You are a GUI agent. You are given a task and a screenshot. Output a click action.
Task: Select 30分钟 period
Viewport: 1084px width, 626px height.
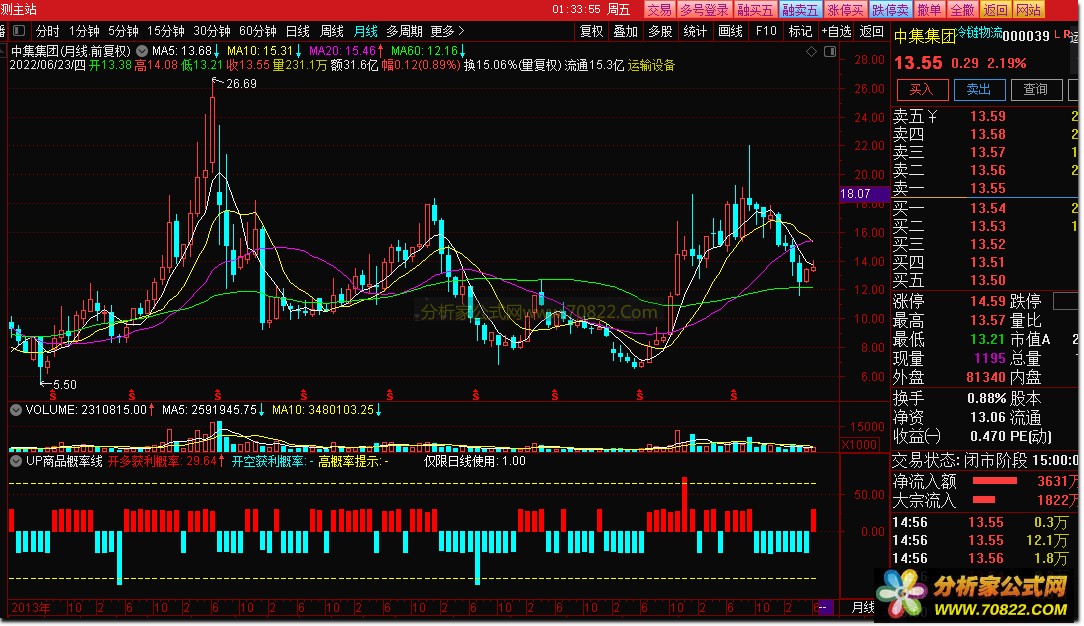[x=212, y=31]
